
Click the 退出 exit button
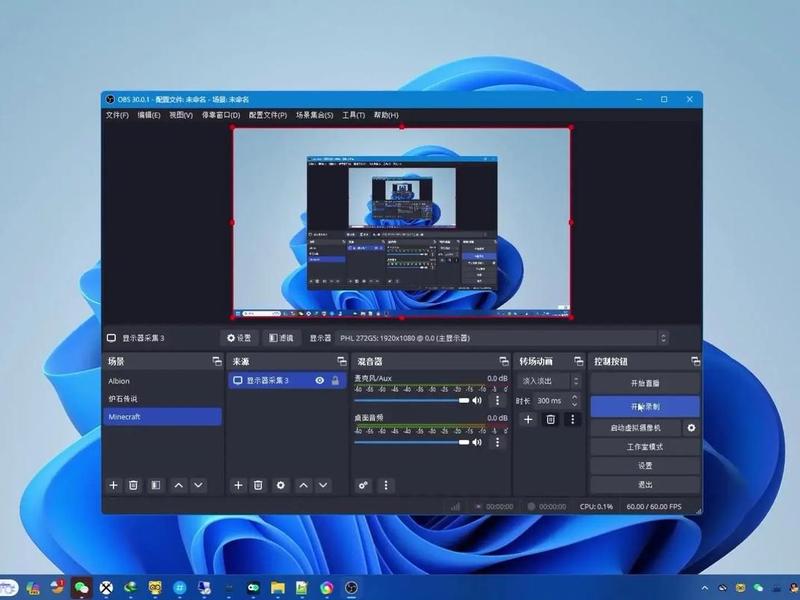(x=645, y=485)
